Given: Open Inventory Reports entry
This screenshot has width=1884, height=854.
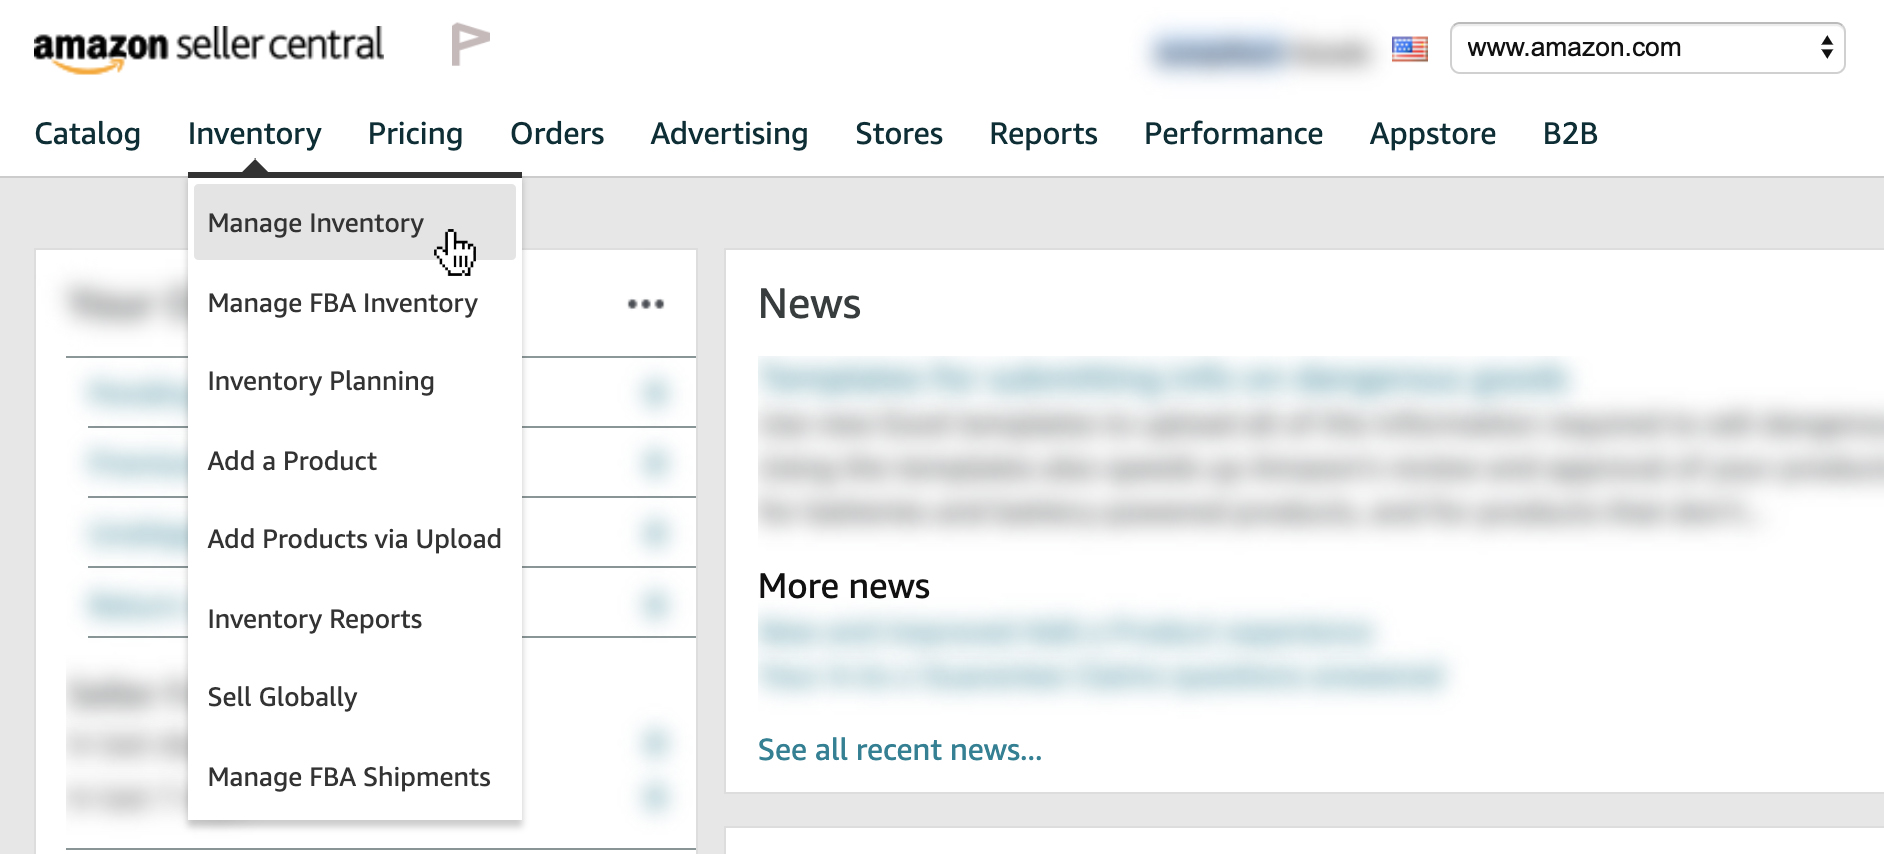Looking at the screenshot, I should pyautogui.click(x=315, y=619).
